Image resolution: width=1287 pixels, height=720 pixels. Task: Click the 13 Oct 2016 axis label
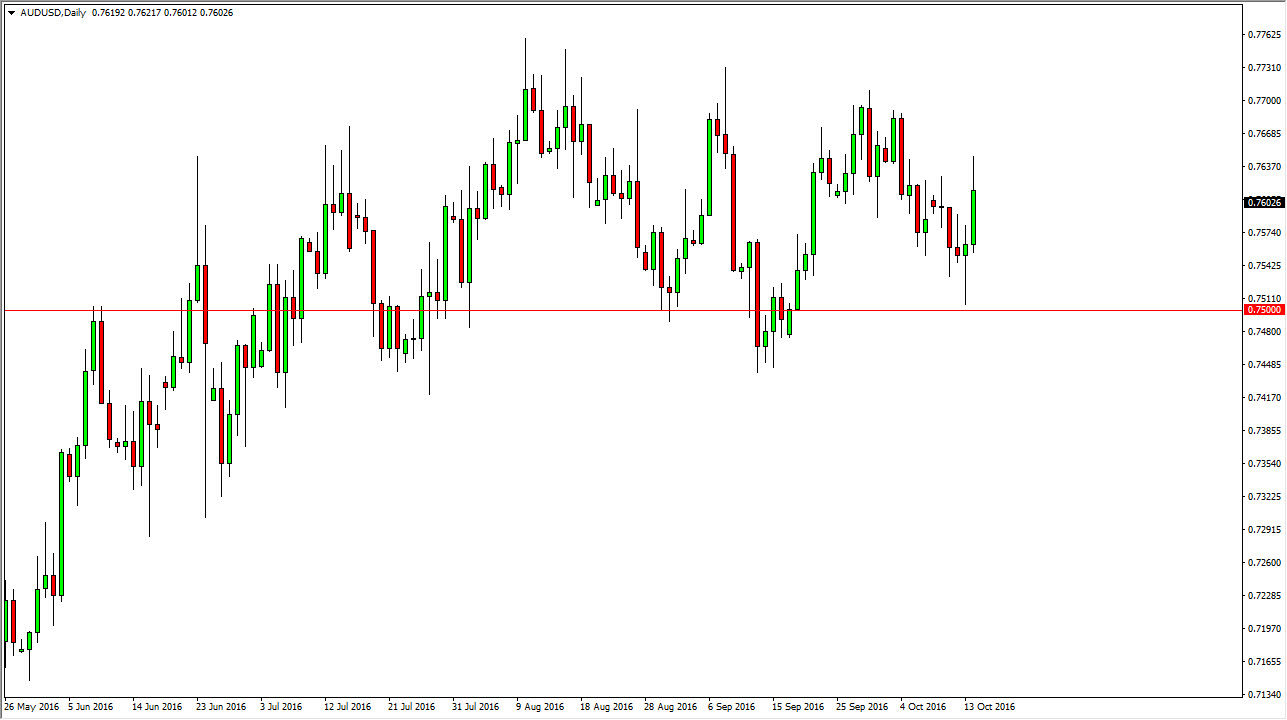point(992,706)
